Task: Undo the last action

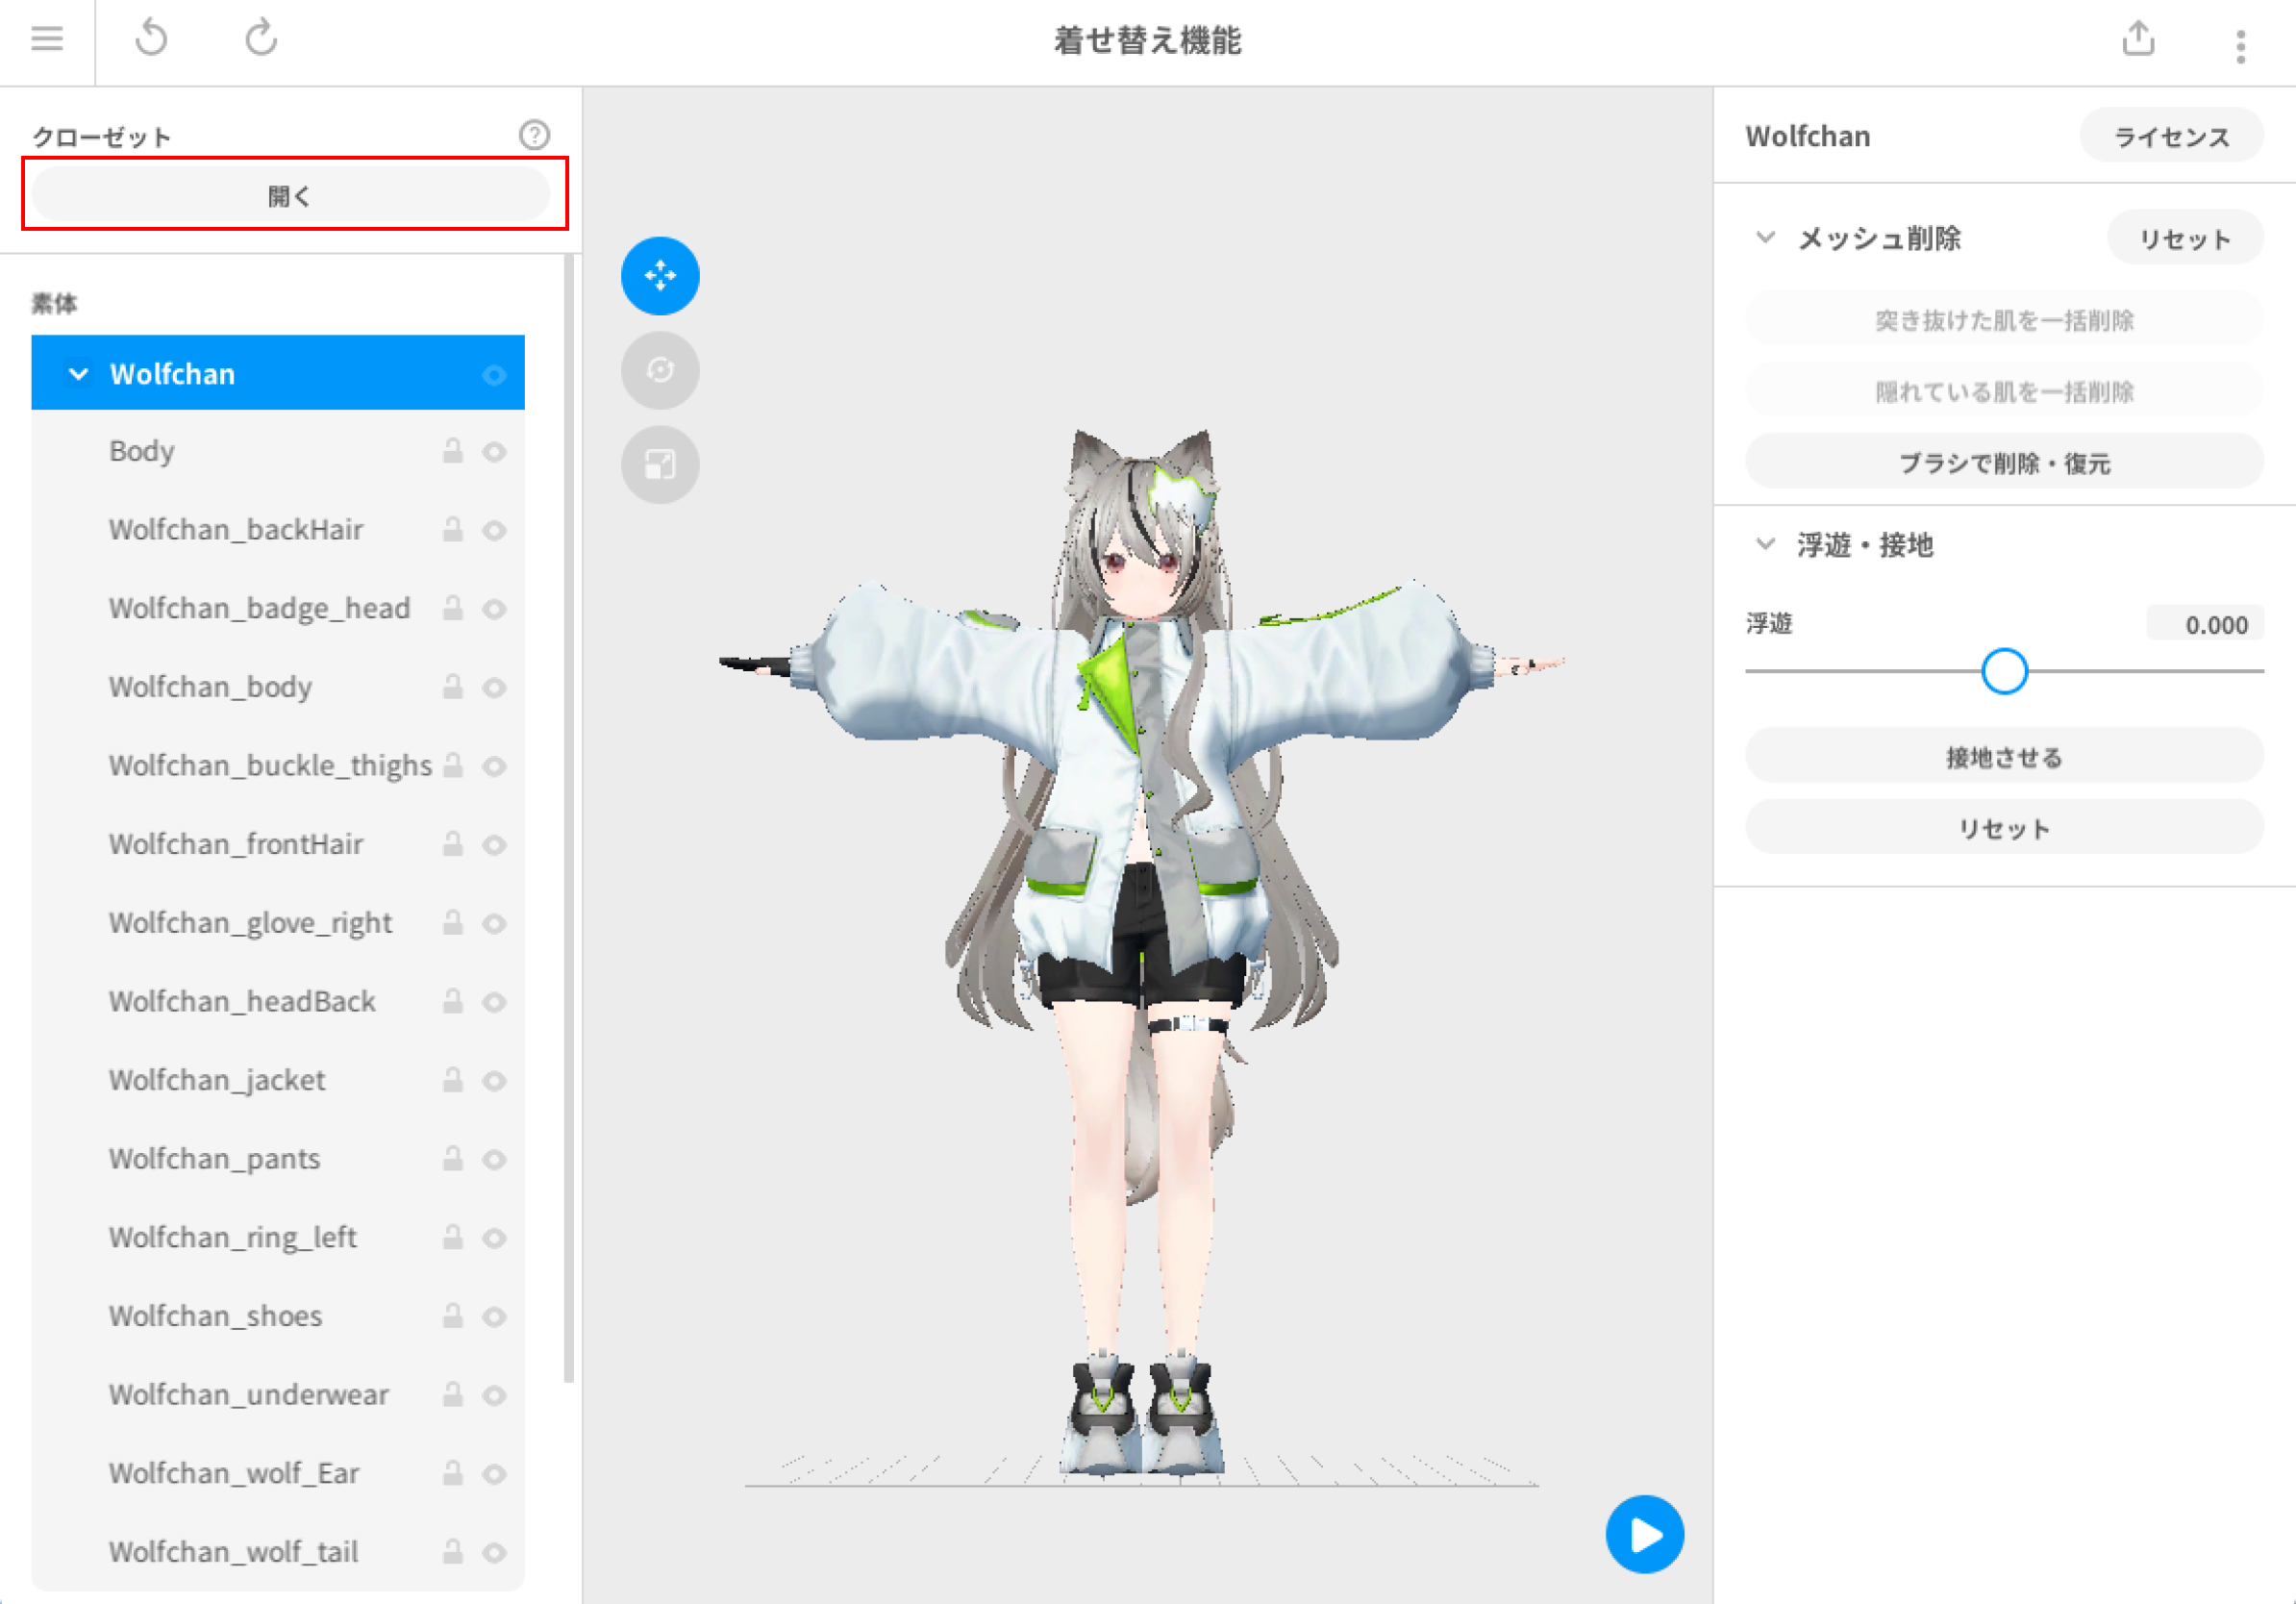Action: pyautogui.click(x=152, y=39)
